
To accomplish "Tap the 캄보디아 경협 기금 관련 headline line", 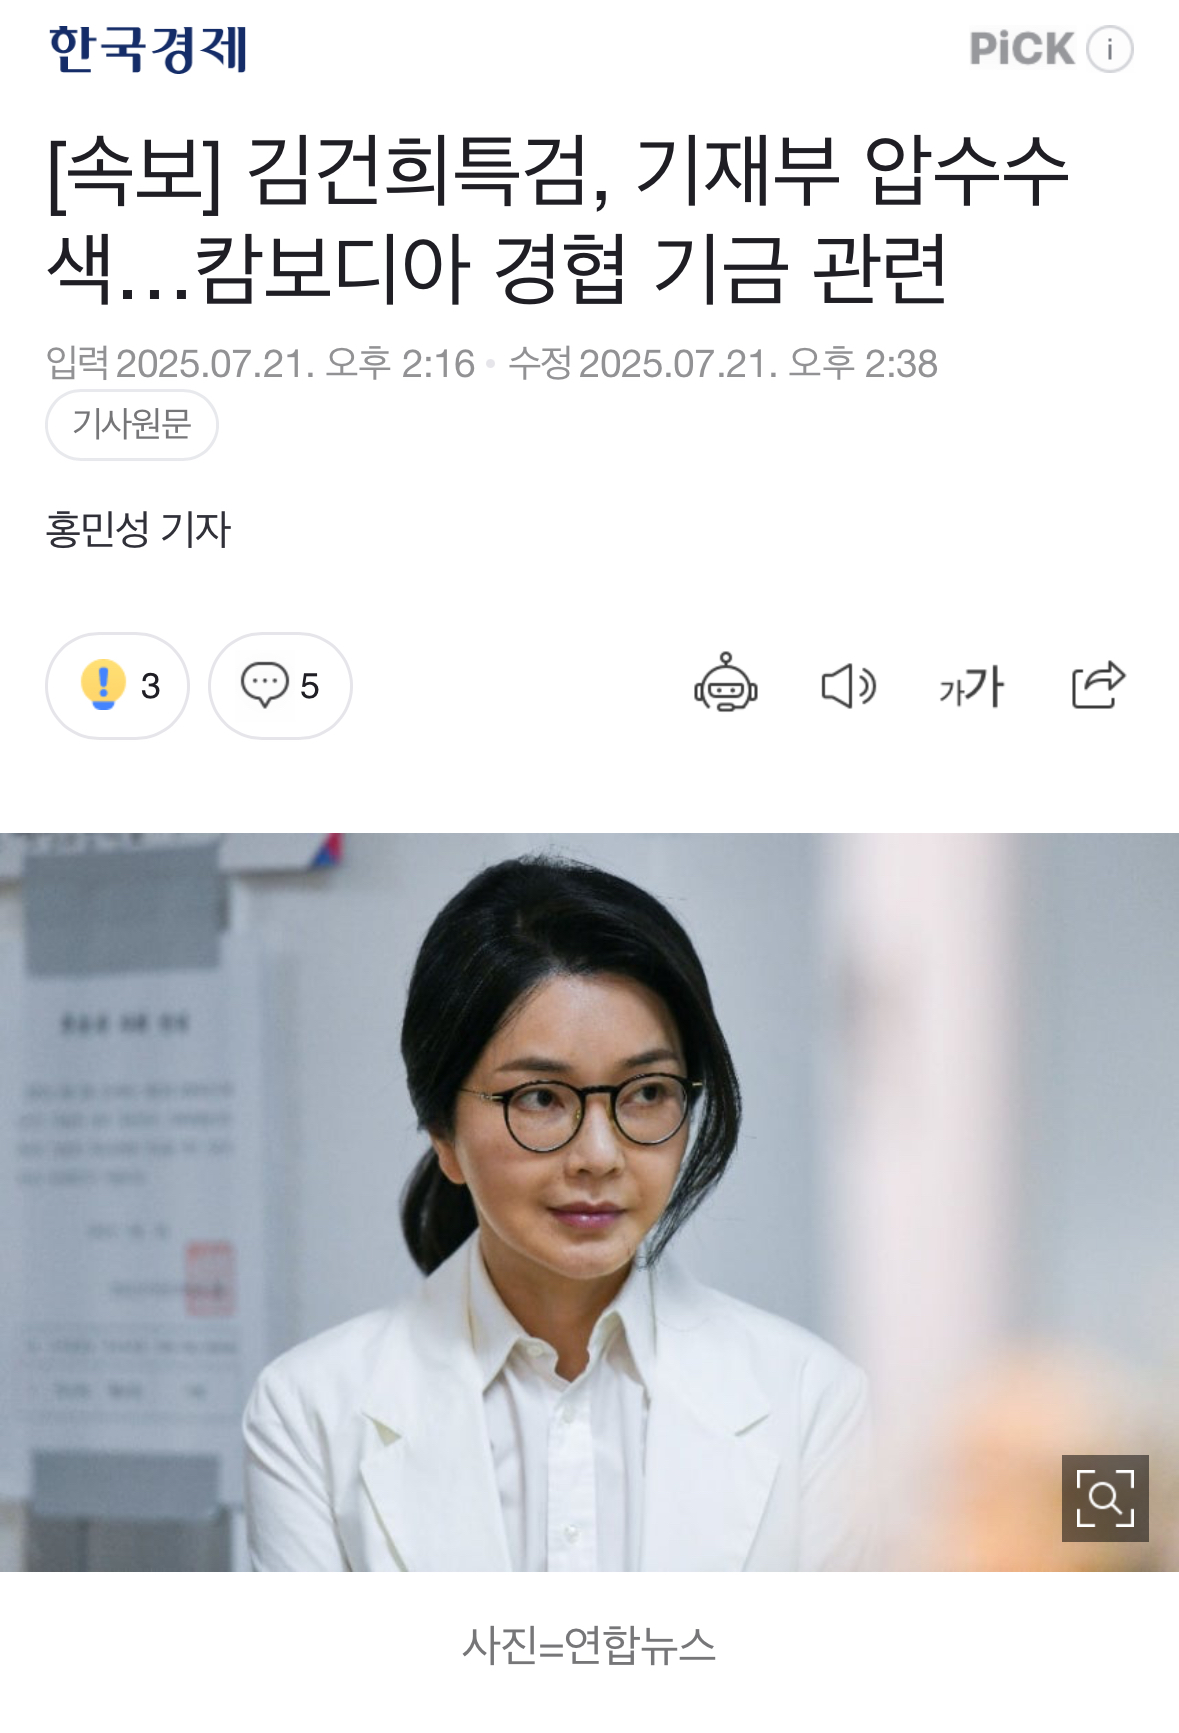I will (x=571, y=269).
